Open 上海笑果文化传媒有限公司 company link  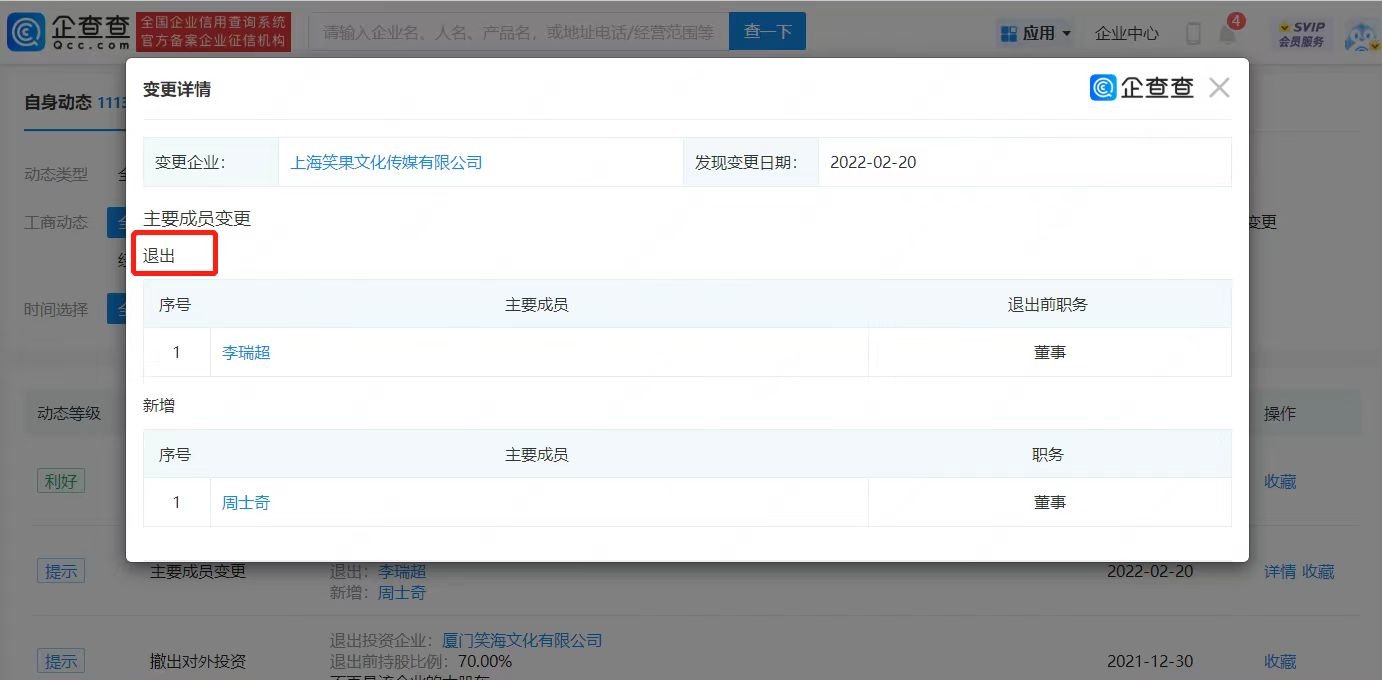[386, 162]
